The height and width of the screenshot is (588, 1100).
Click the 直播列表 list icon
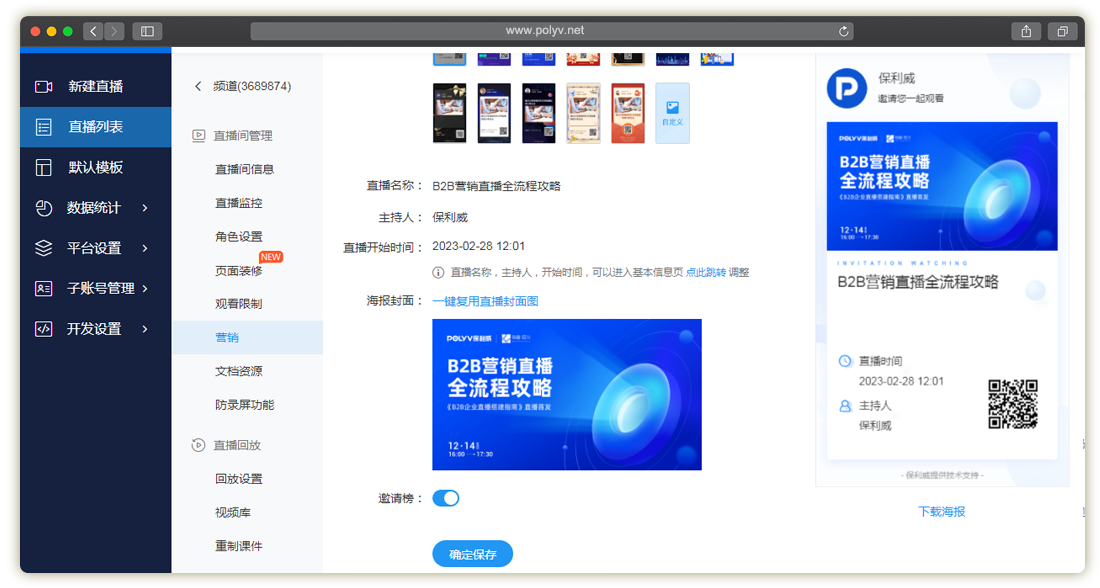[x=43, y=127]
